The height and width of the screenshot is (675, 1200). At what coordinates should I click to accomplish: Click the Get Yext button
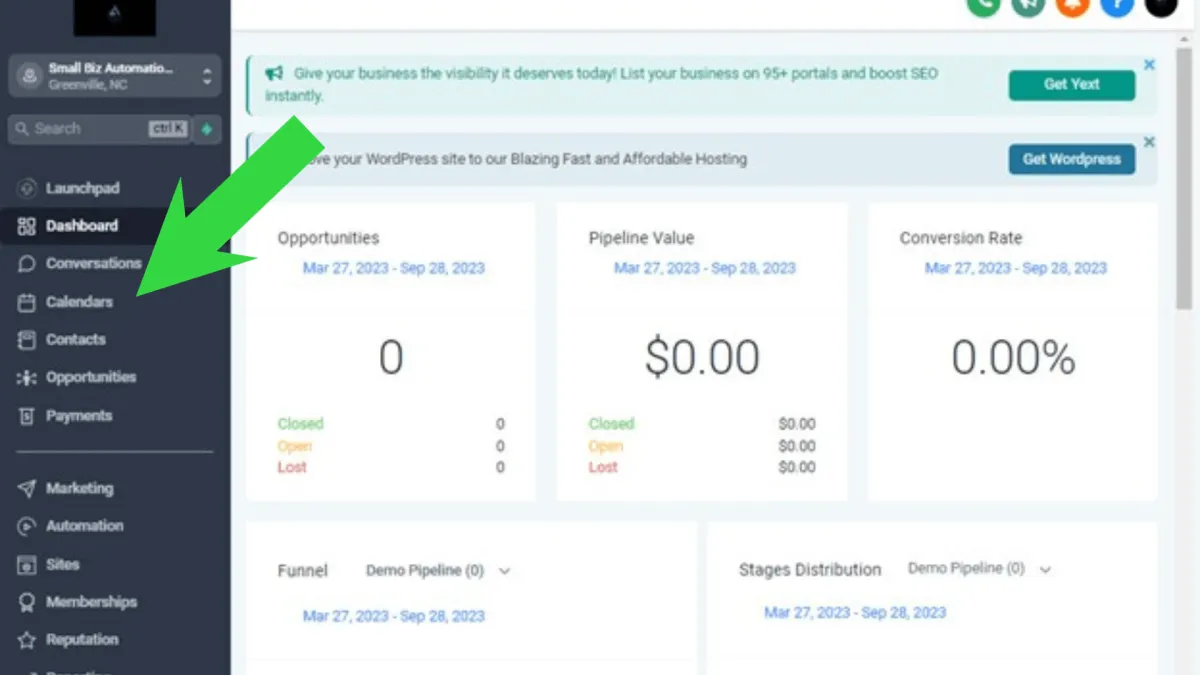point(1071,85)
